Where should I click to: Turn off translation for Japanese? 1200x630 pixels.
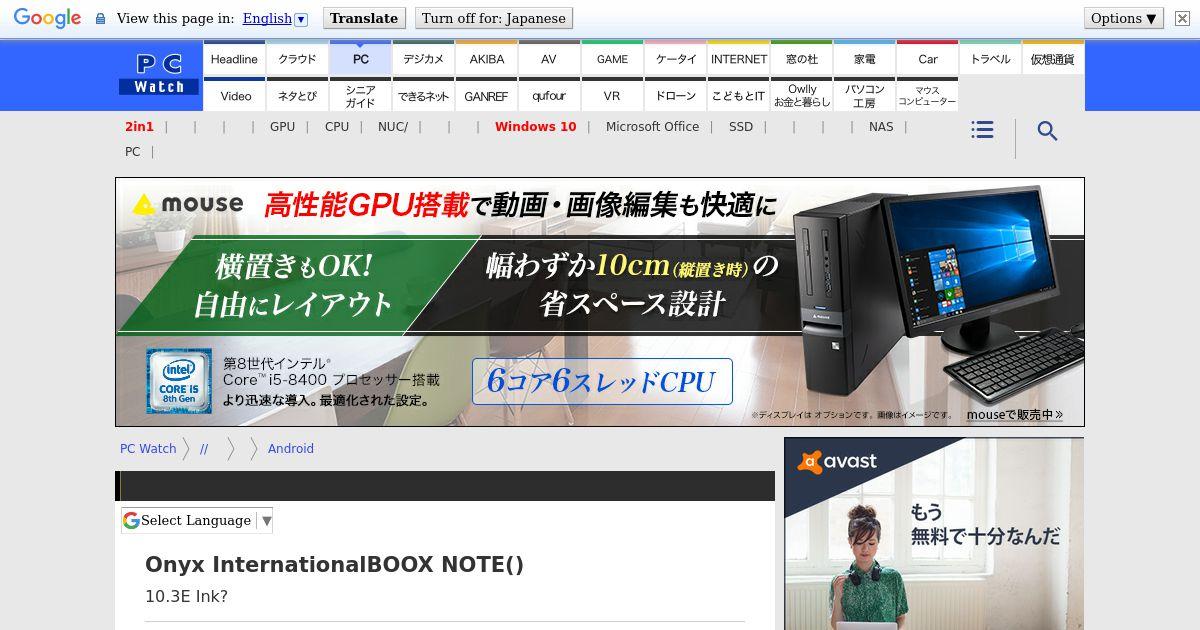[x=494, y=18]
